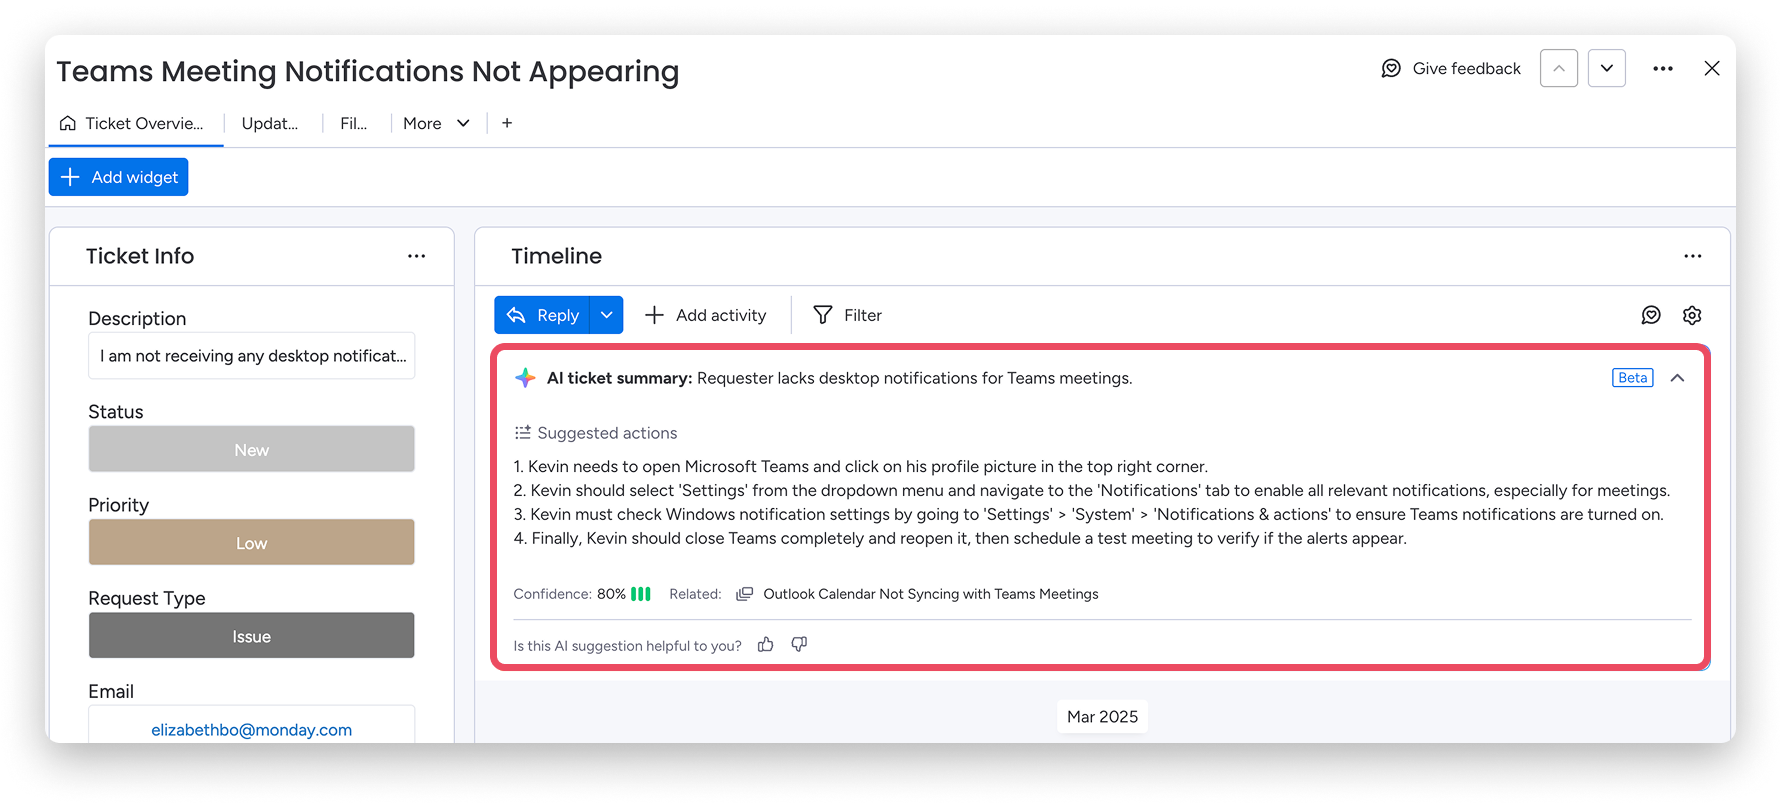Click the elizabethbo@monday.com email link
This screenshot has width=1781, height=808.
pos(252,730)
